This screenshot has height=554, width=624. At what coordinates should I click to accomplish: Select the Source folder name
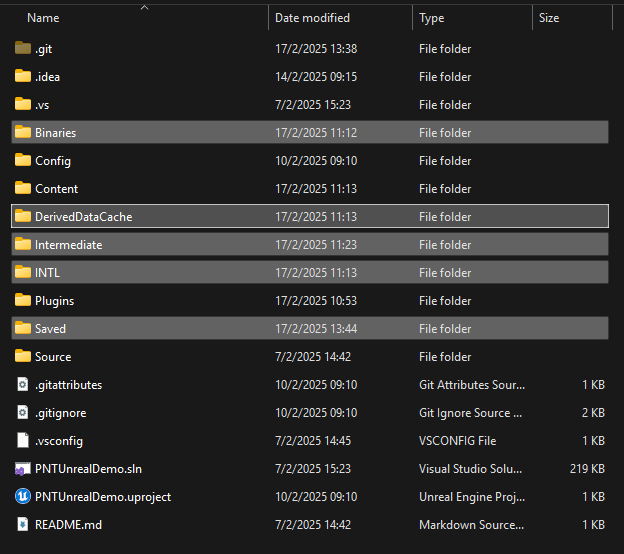coord(53,357)
